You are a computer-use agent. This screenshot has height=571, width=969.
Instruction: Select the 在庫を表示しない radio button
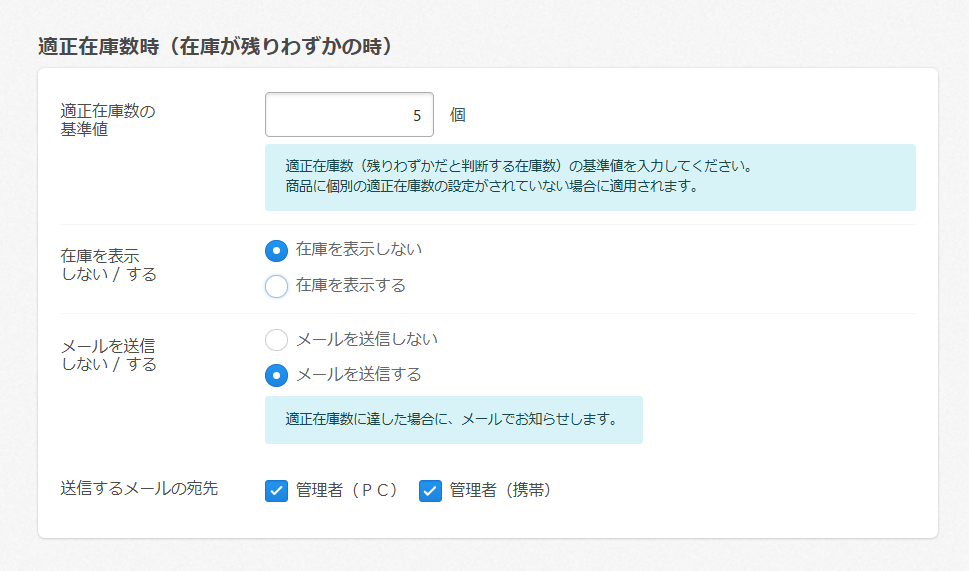pyautogui.click(x=277, y=250)
